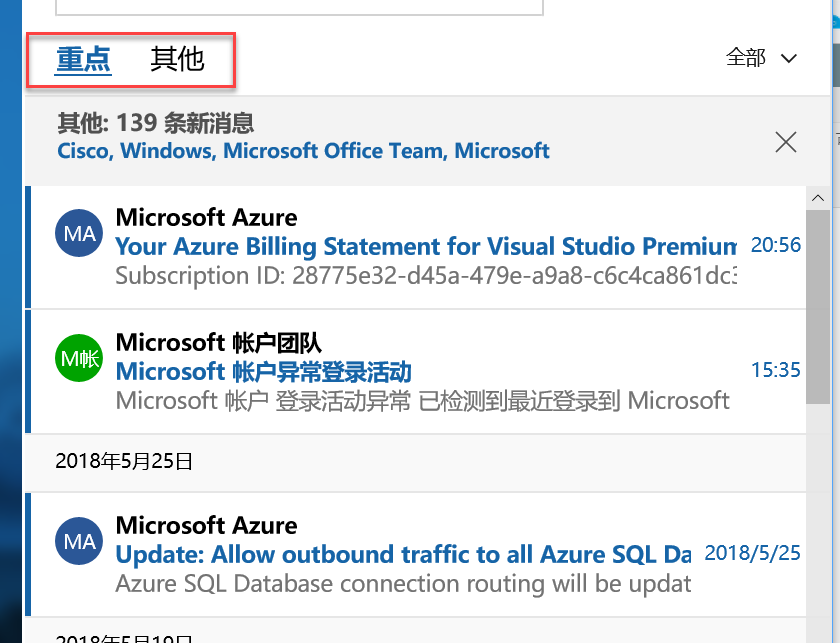Image resolution: width=840 pixels, height=643 pixels.
Task: Open the 其他: 139 条新消息 notification header
Action: tap(156, 123)
